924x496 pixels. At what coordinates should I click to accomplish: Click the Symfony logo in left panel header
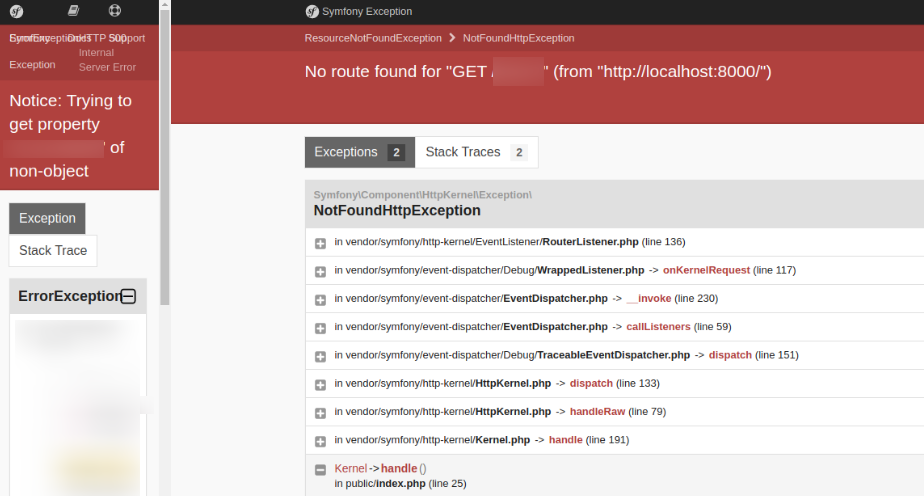point(16,11)
